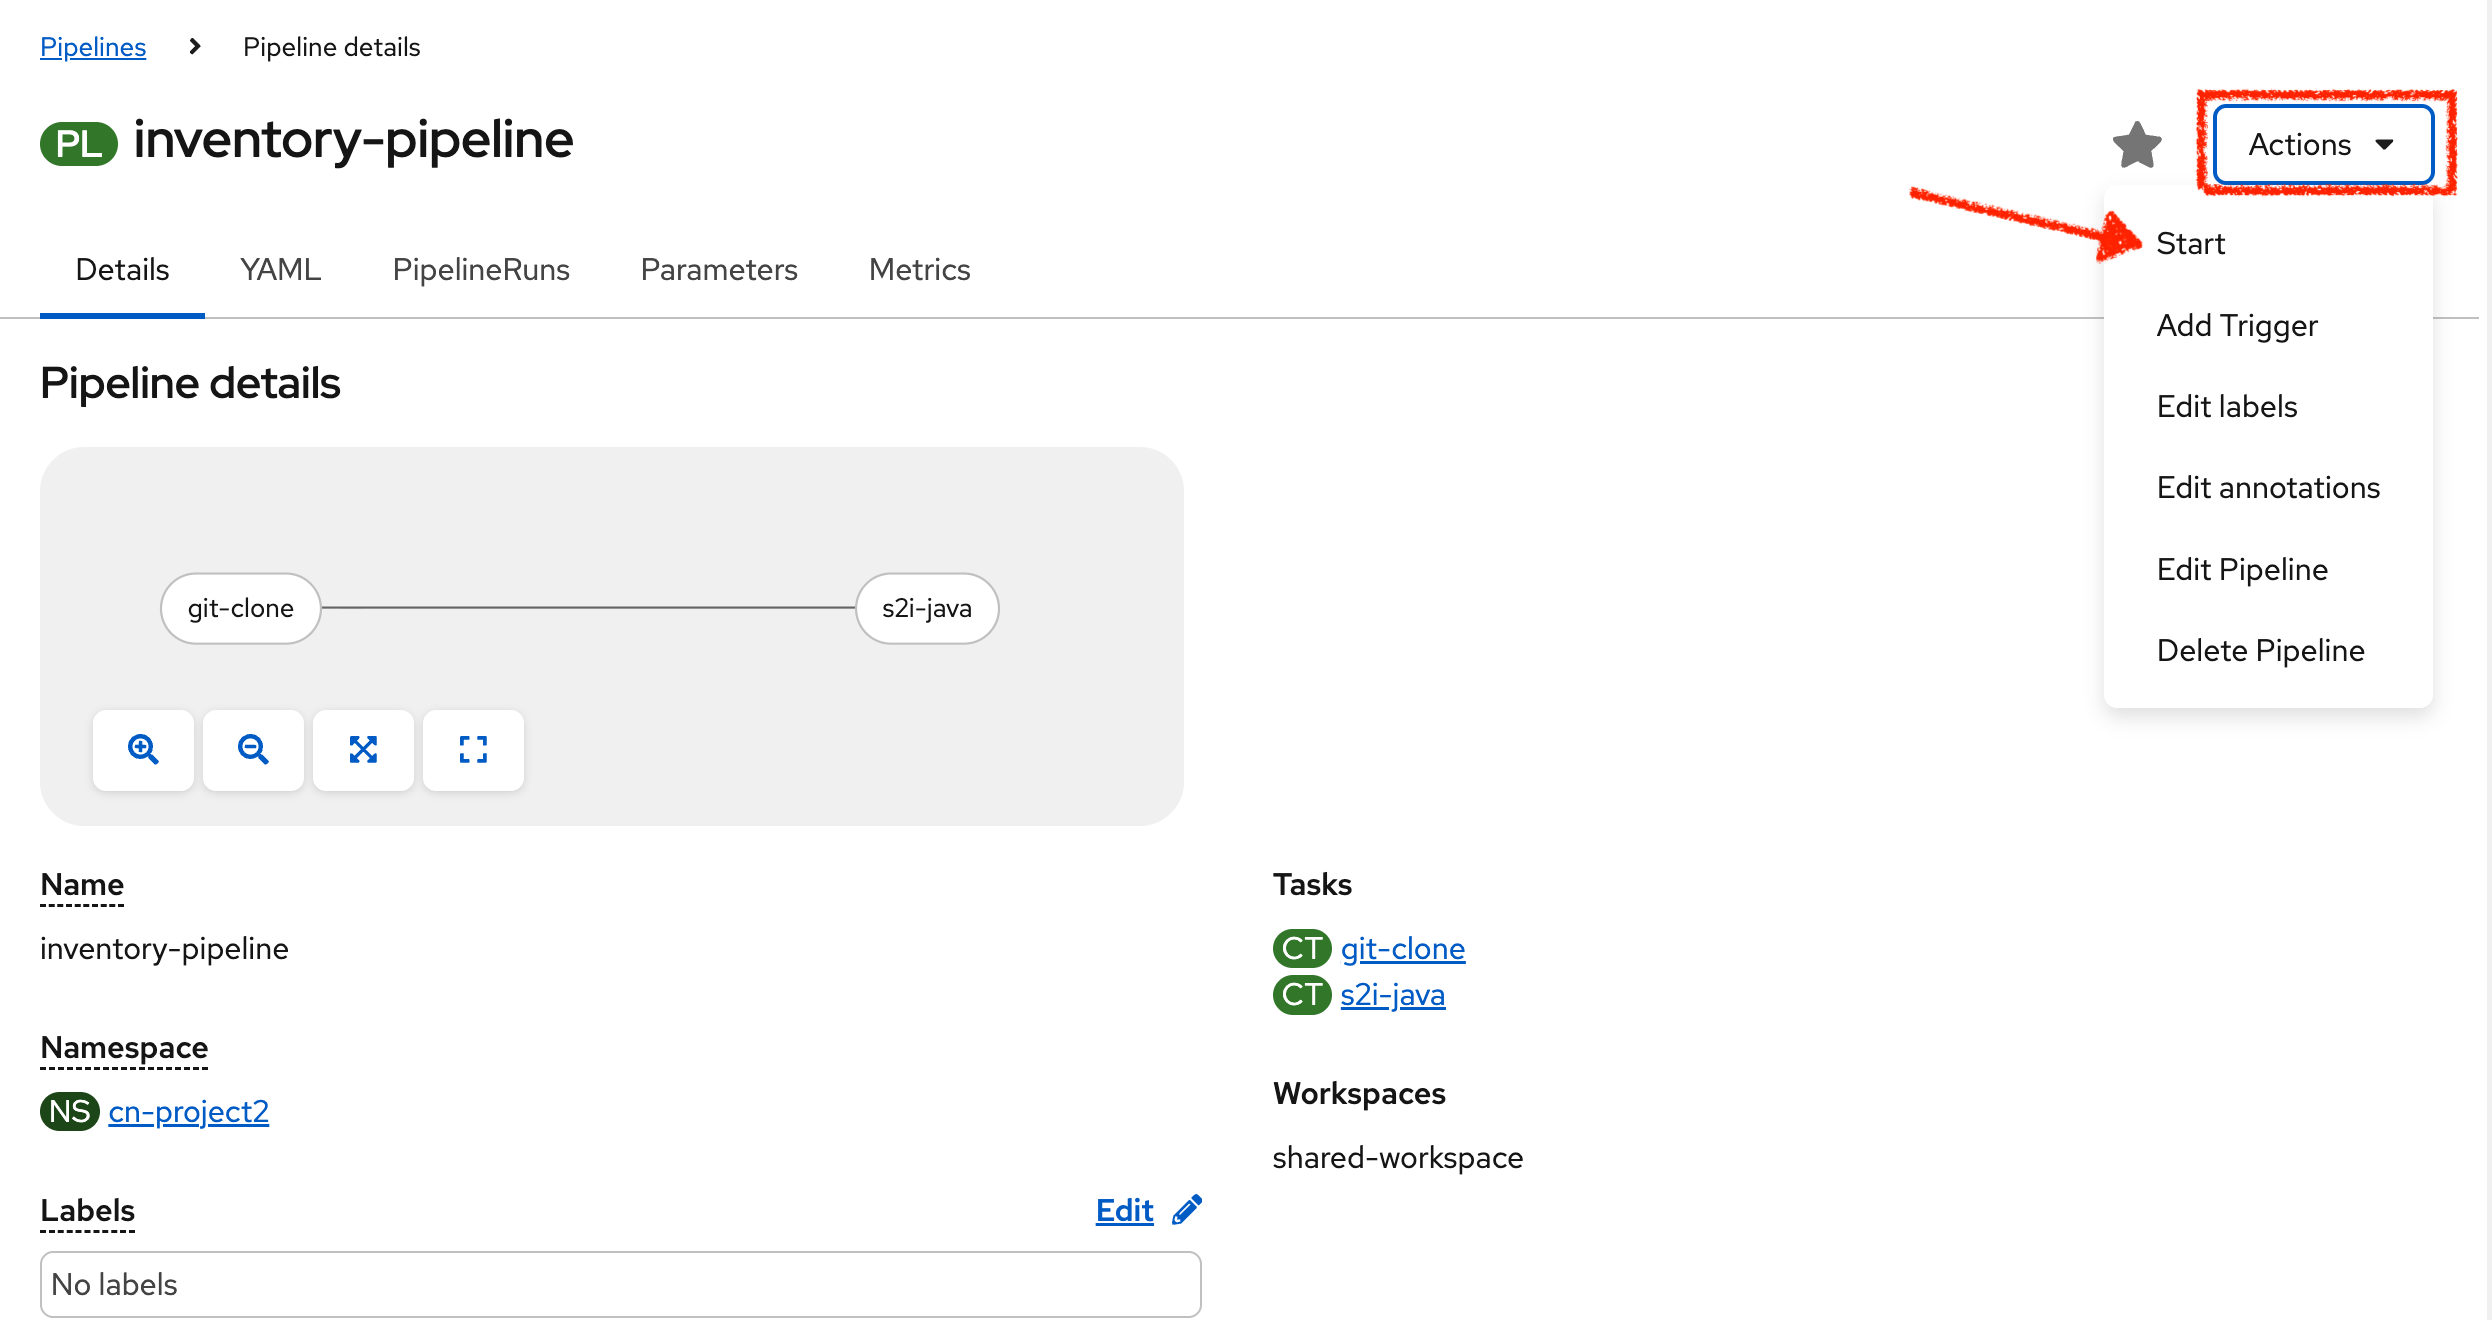The image size is (2492, 1320).
Task: Select Start from the Actions menu
Action: 2190,242
